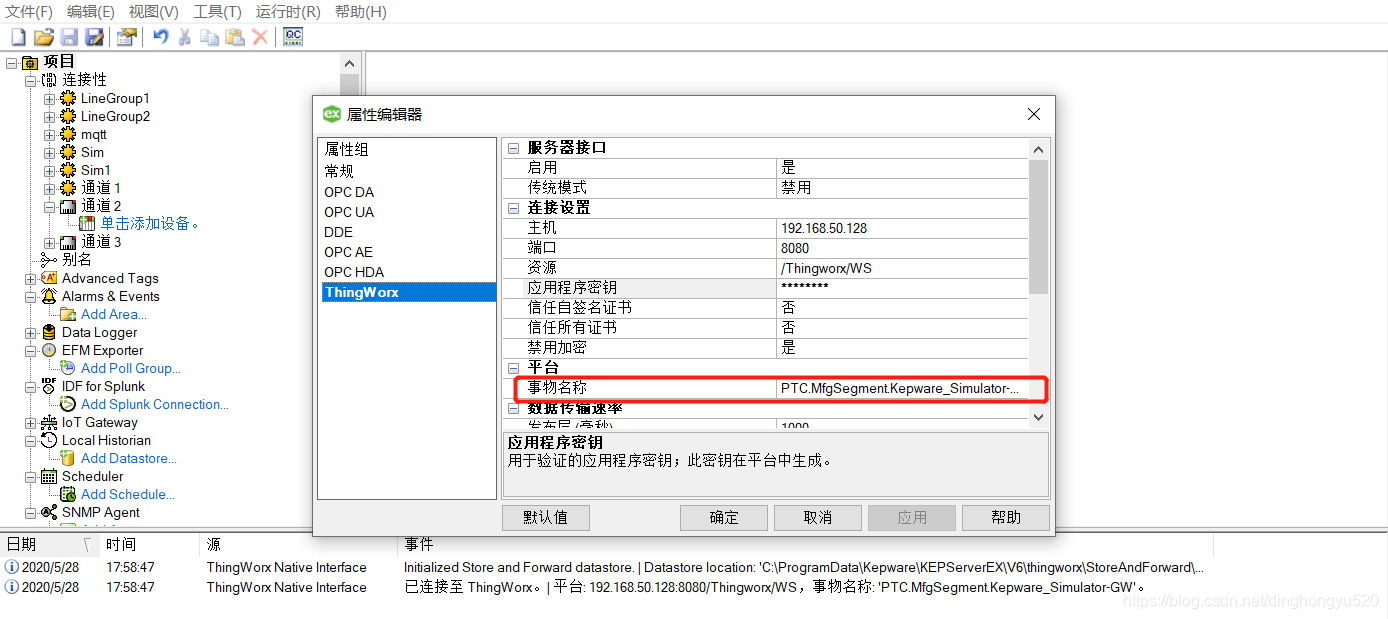The height and width of the screenshot is (619, 1388).
Task: Click the Add Poll Group link
Action: 131,368
